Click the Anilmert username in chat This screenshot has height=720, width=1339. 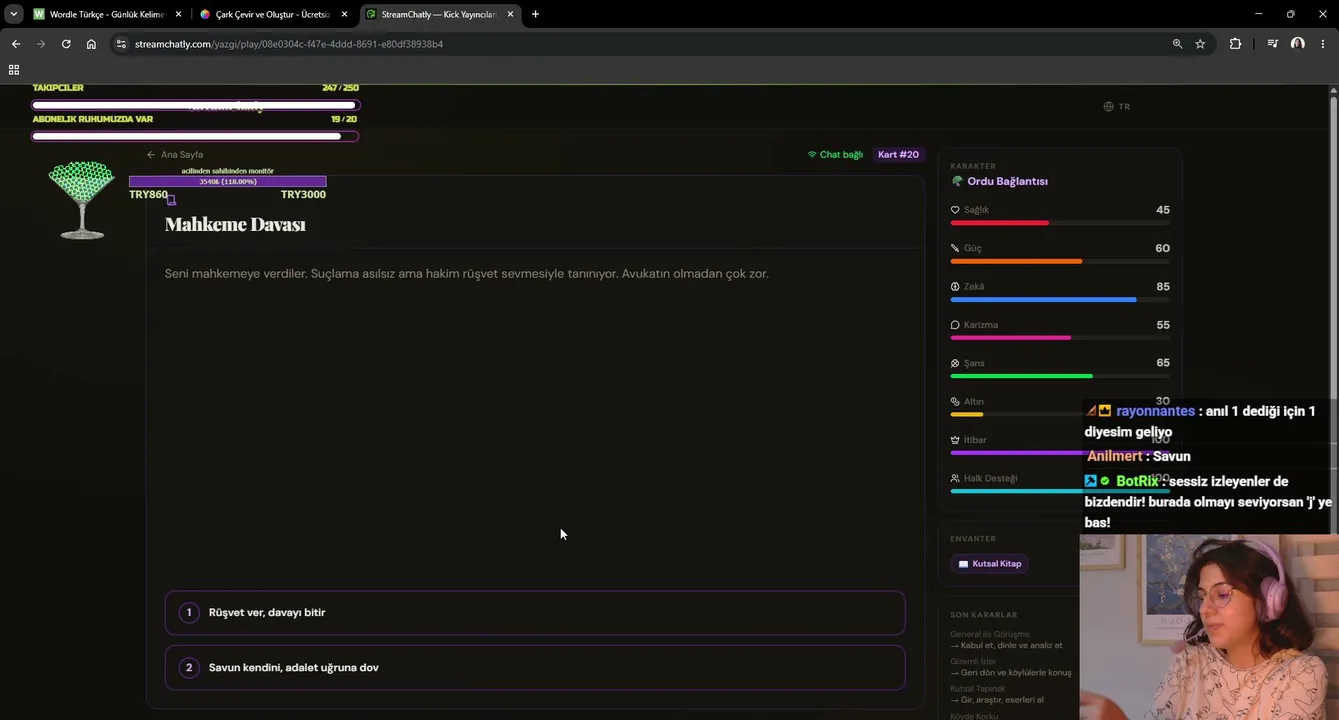click(1114, 456)
